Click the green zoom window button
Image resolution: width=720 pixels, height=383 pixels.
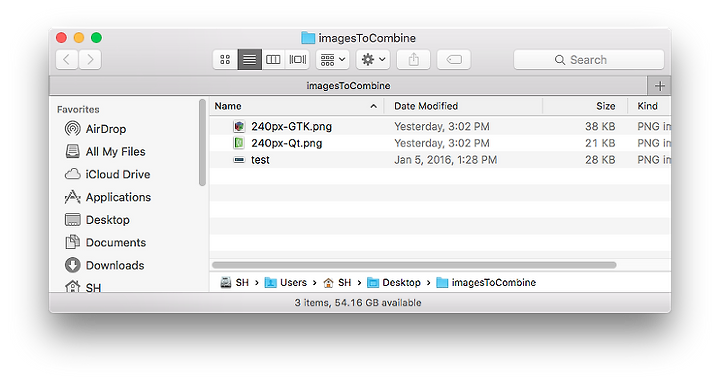[x=96, y=38]
